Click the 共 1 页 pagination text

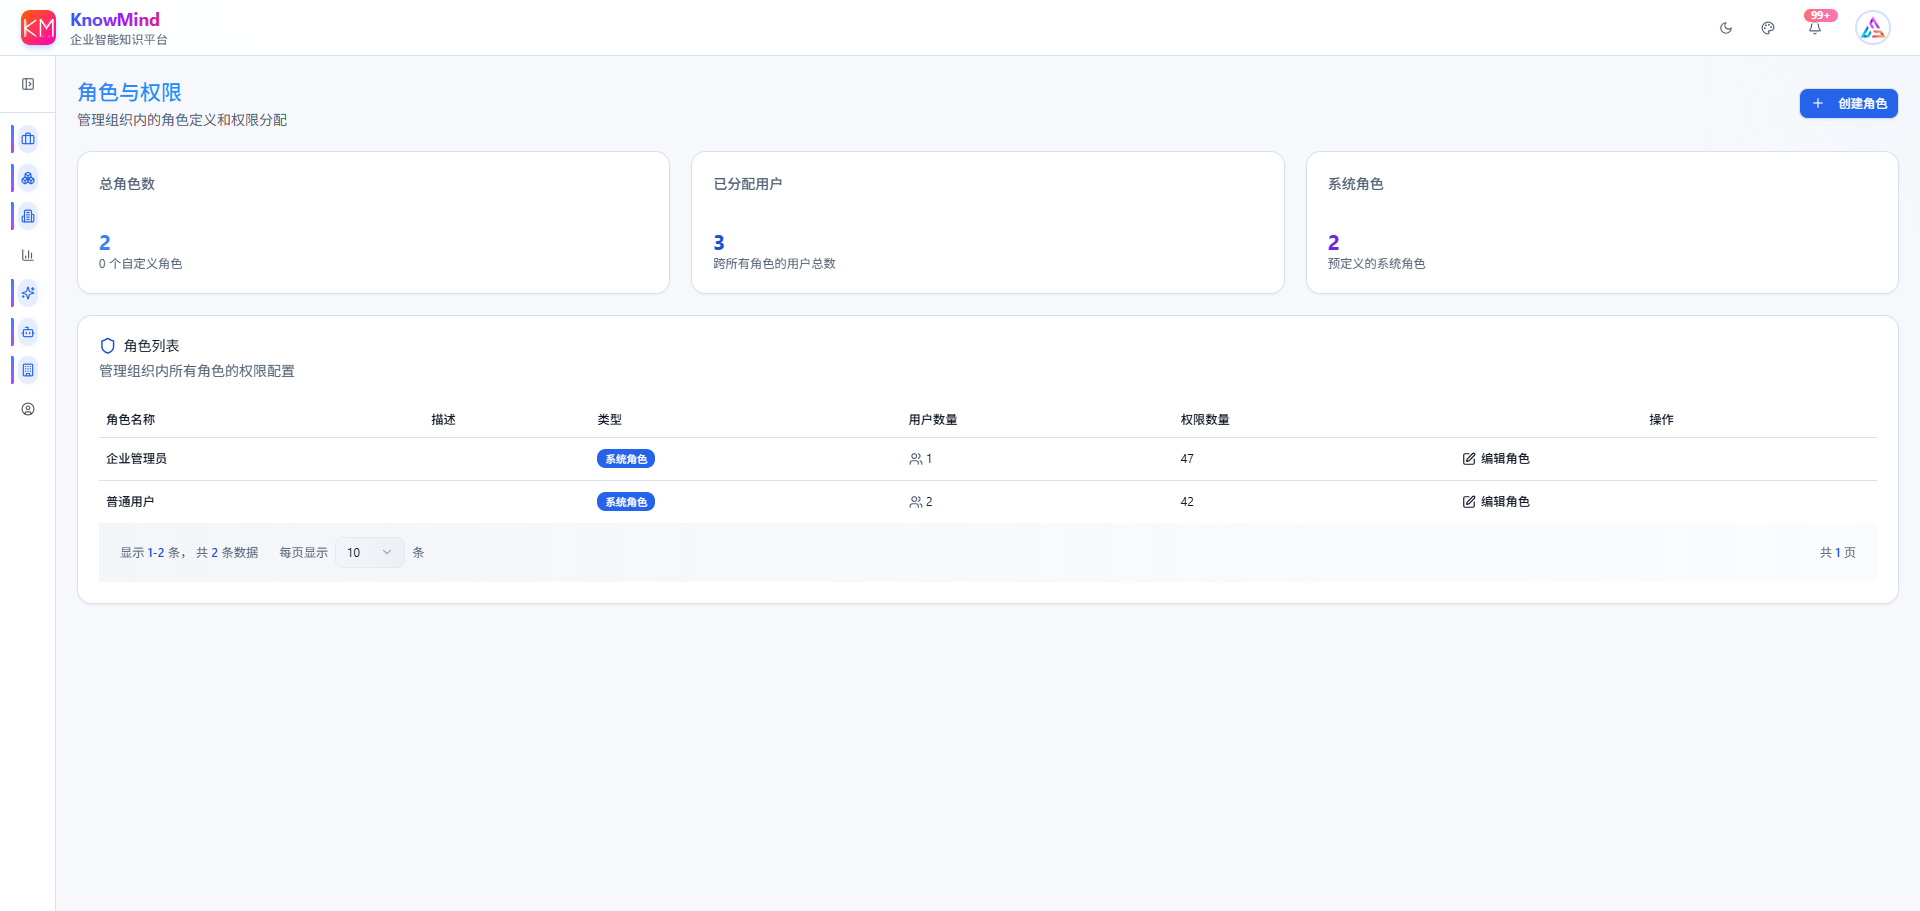tap(1837, 553)
